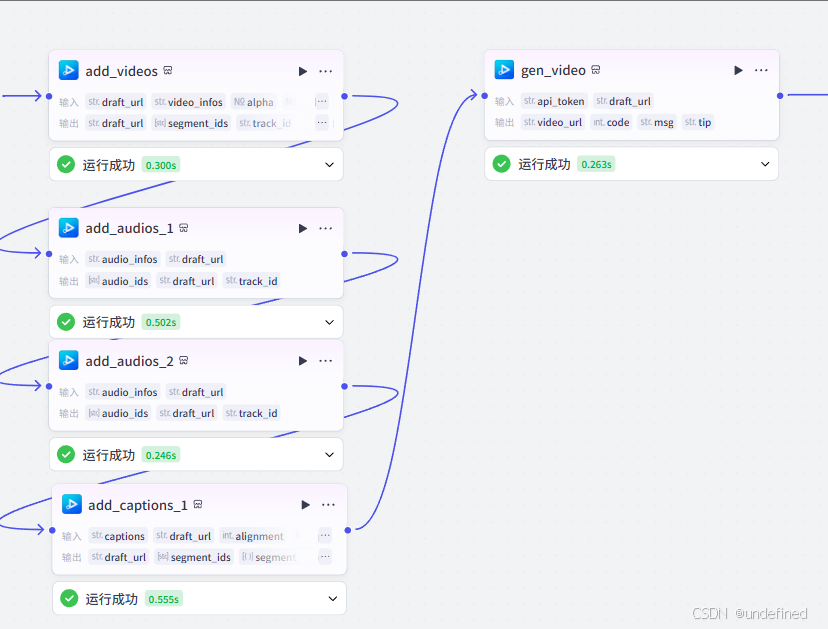Click the video_infos input tag in add_videos
The height and width of the screenshot is (629, 828).
coord(189,102)
